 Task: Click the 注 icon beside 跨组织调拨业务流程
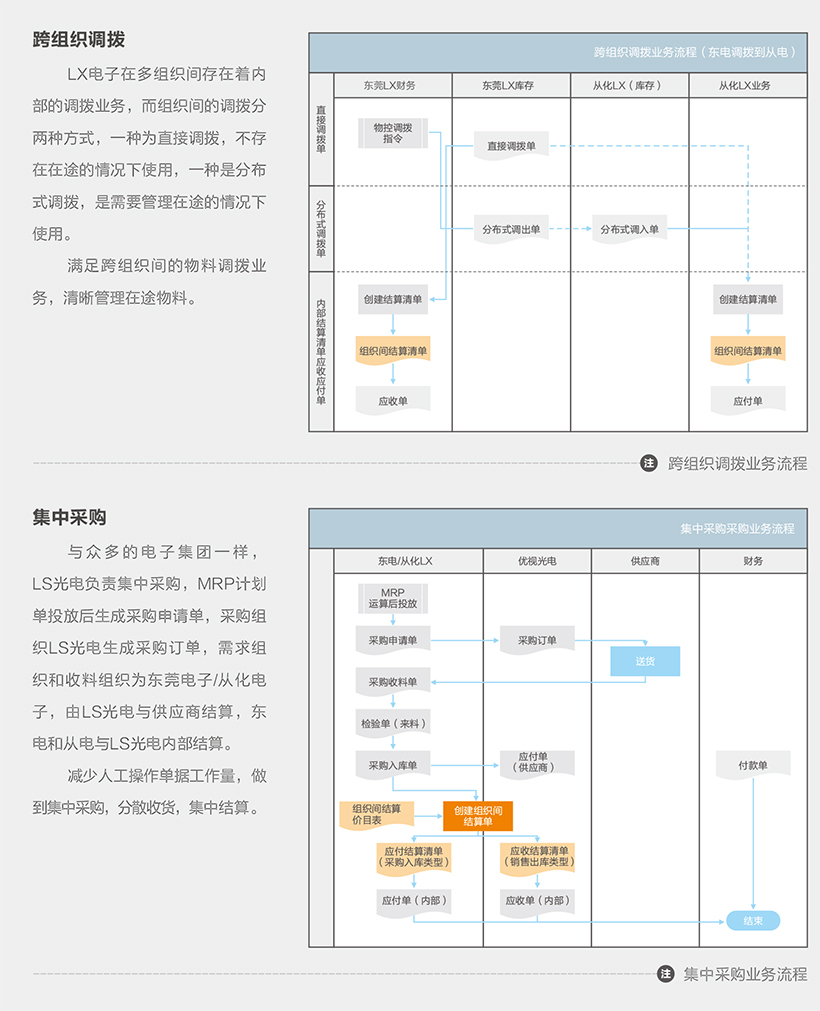pos(649,463)
